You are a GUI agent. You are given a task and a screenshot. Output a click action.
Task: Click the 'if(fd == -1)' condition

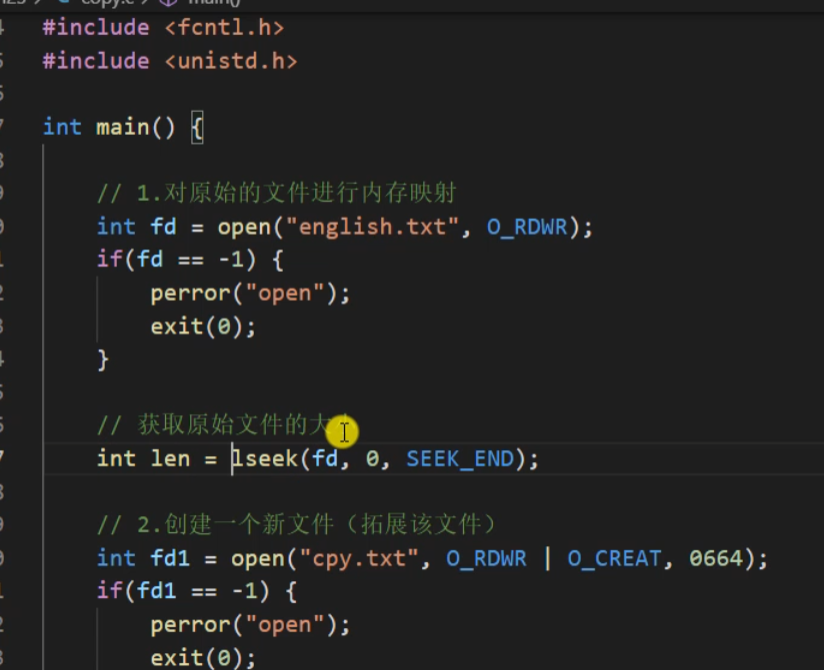tap(177, 260)
